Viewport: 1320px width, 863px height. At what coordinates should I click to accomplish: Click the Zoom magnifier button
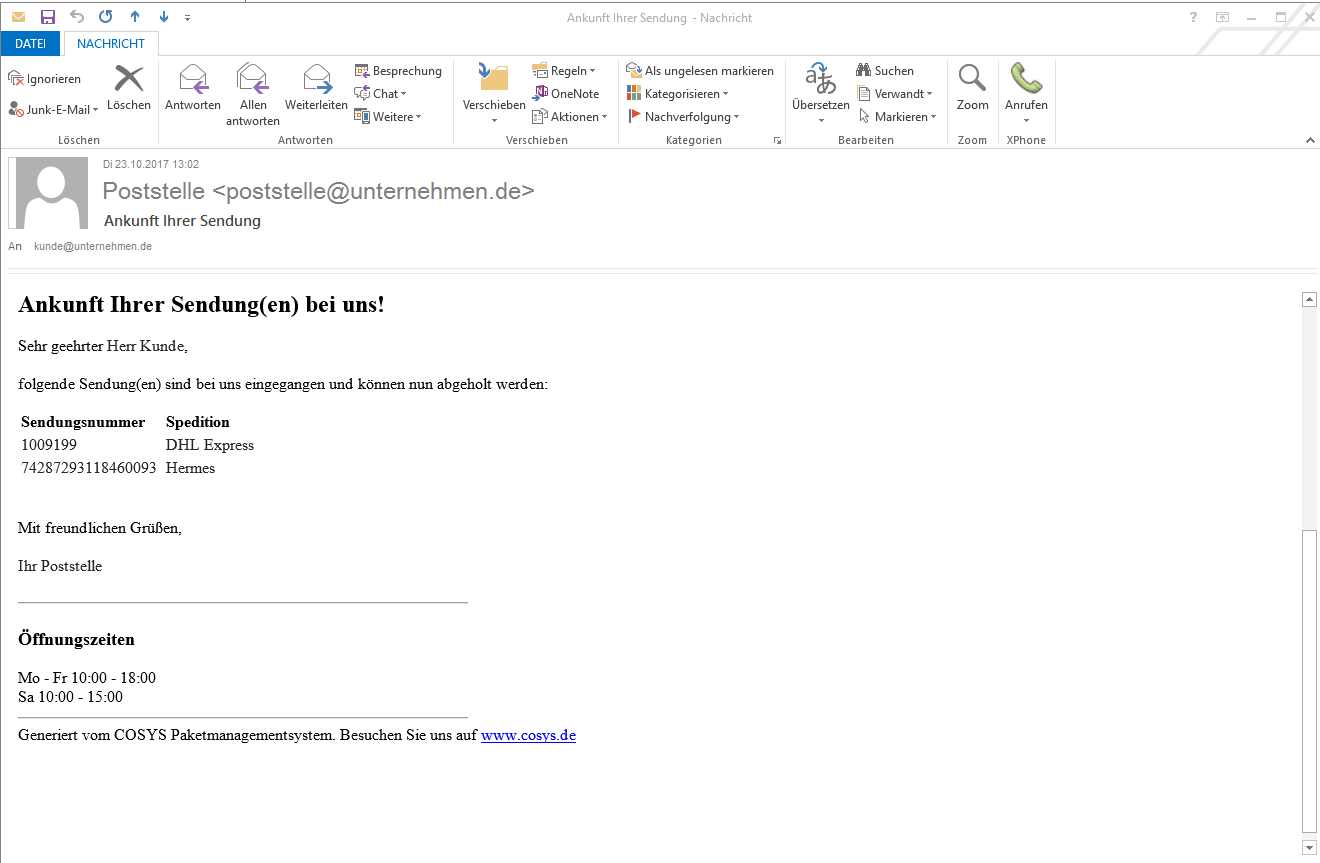[972, 88]
